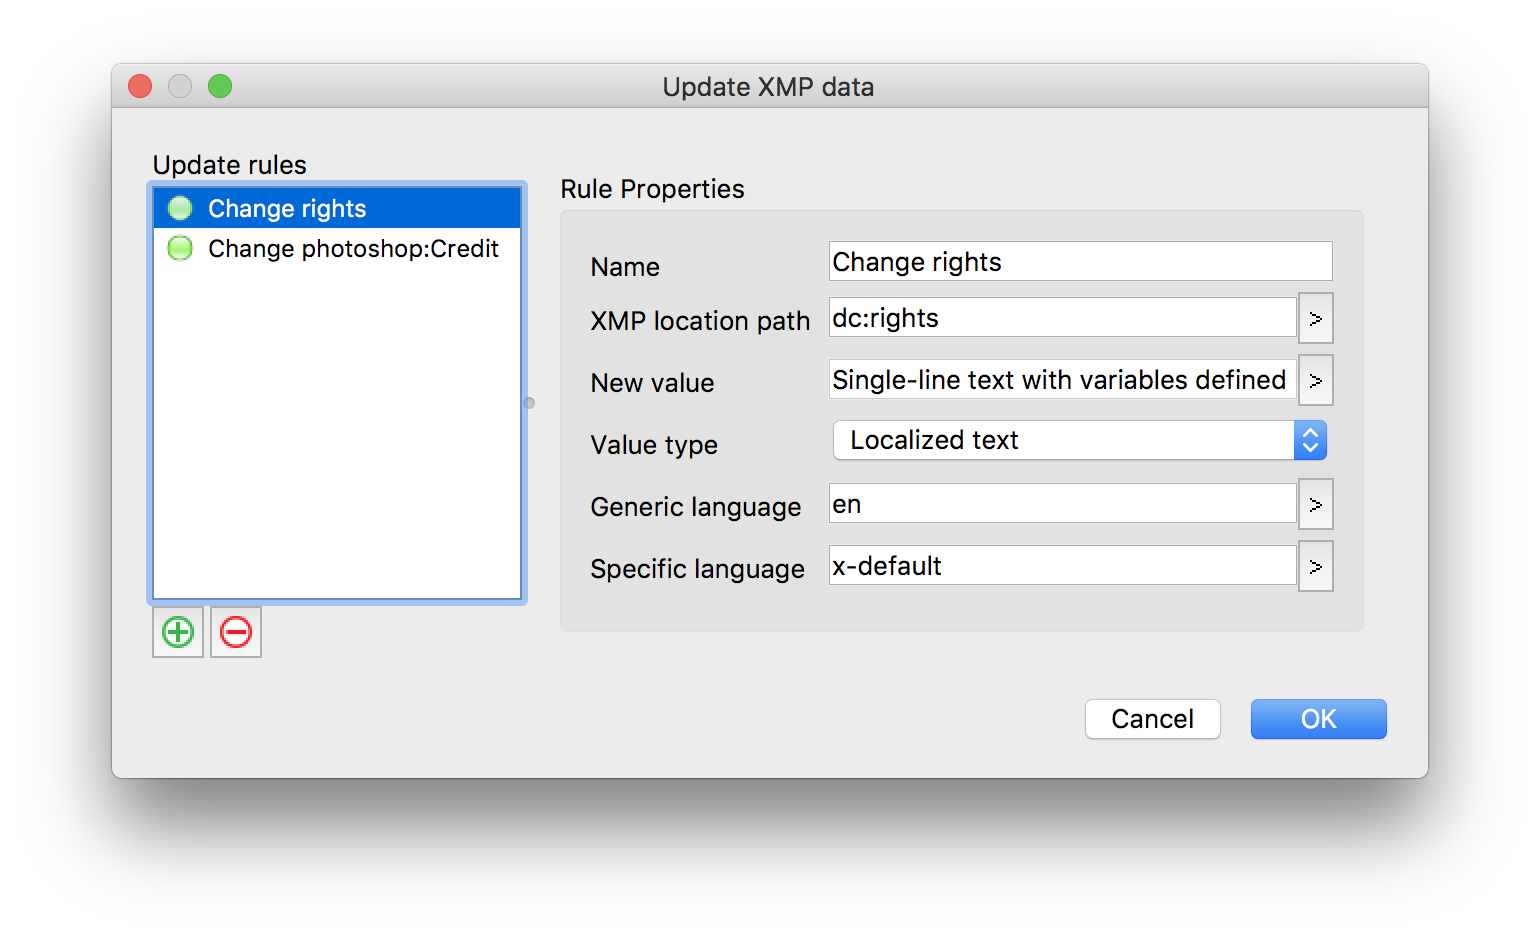
Task: Grab the split pane divider handle
Action: [529, 403]
